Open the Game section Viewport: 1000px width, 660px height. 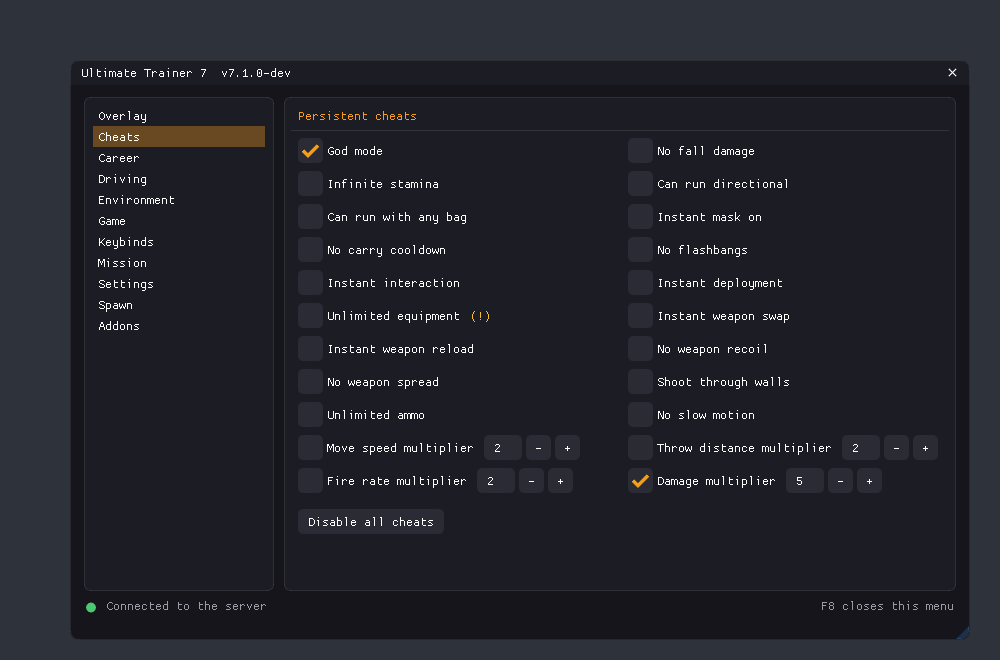click(179, 221)
